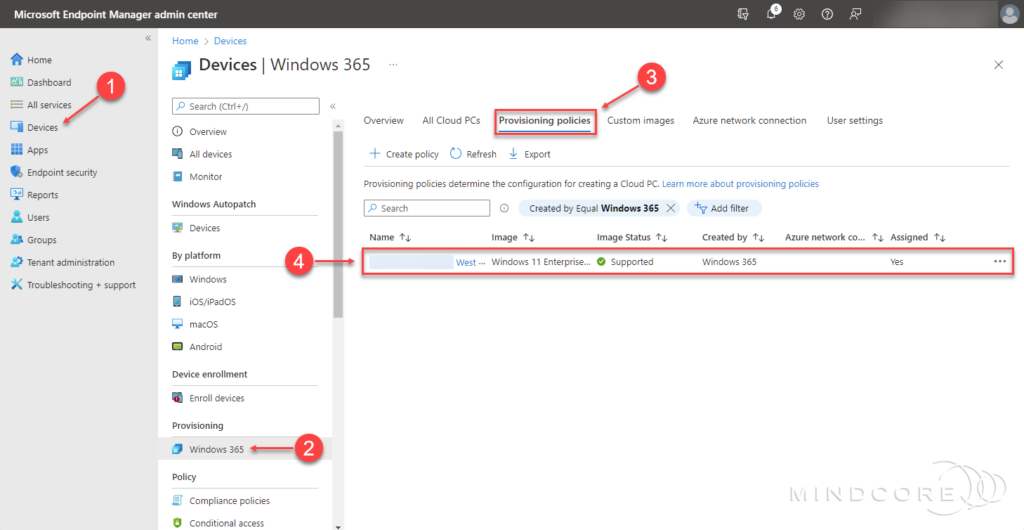The height and width of the screenshot is (530, 1024).
Task: Open All devices in the submenu
Action: click(210, 154)
